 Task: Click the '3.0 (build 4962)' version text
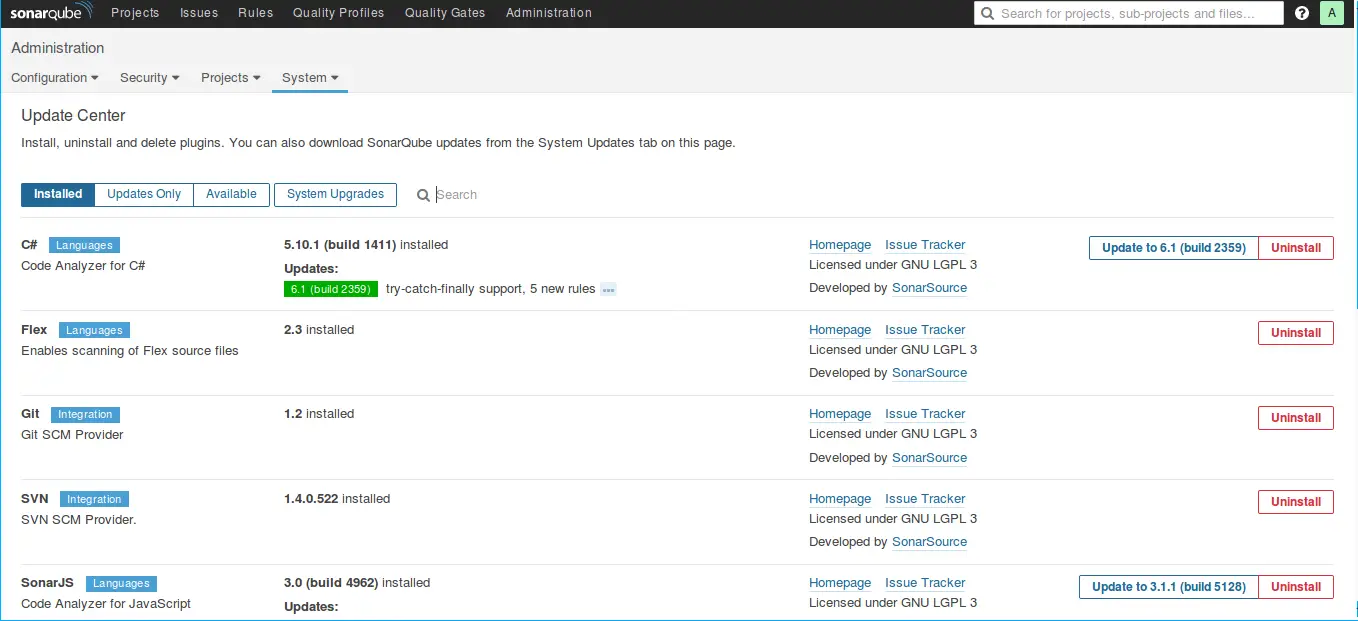point(331,583)
